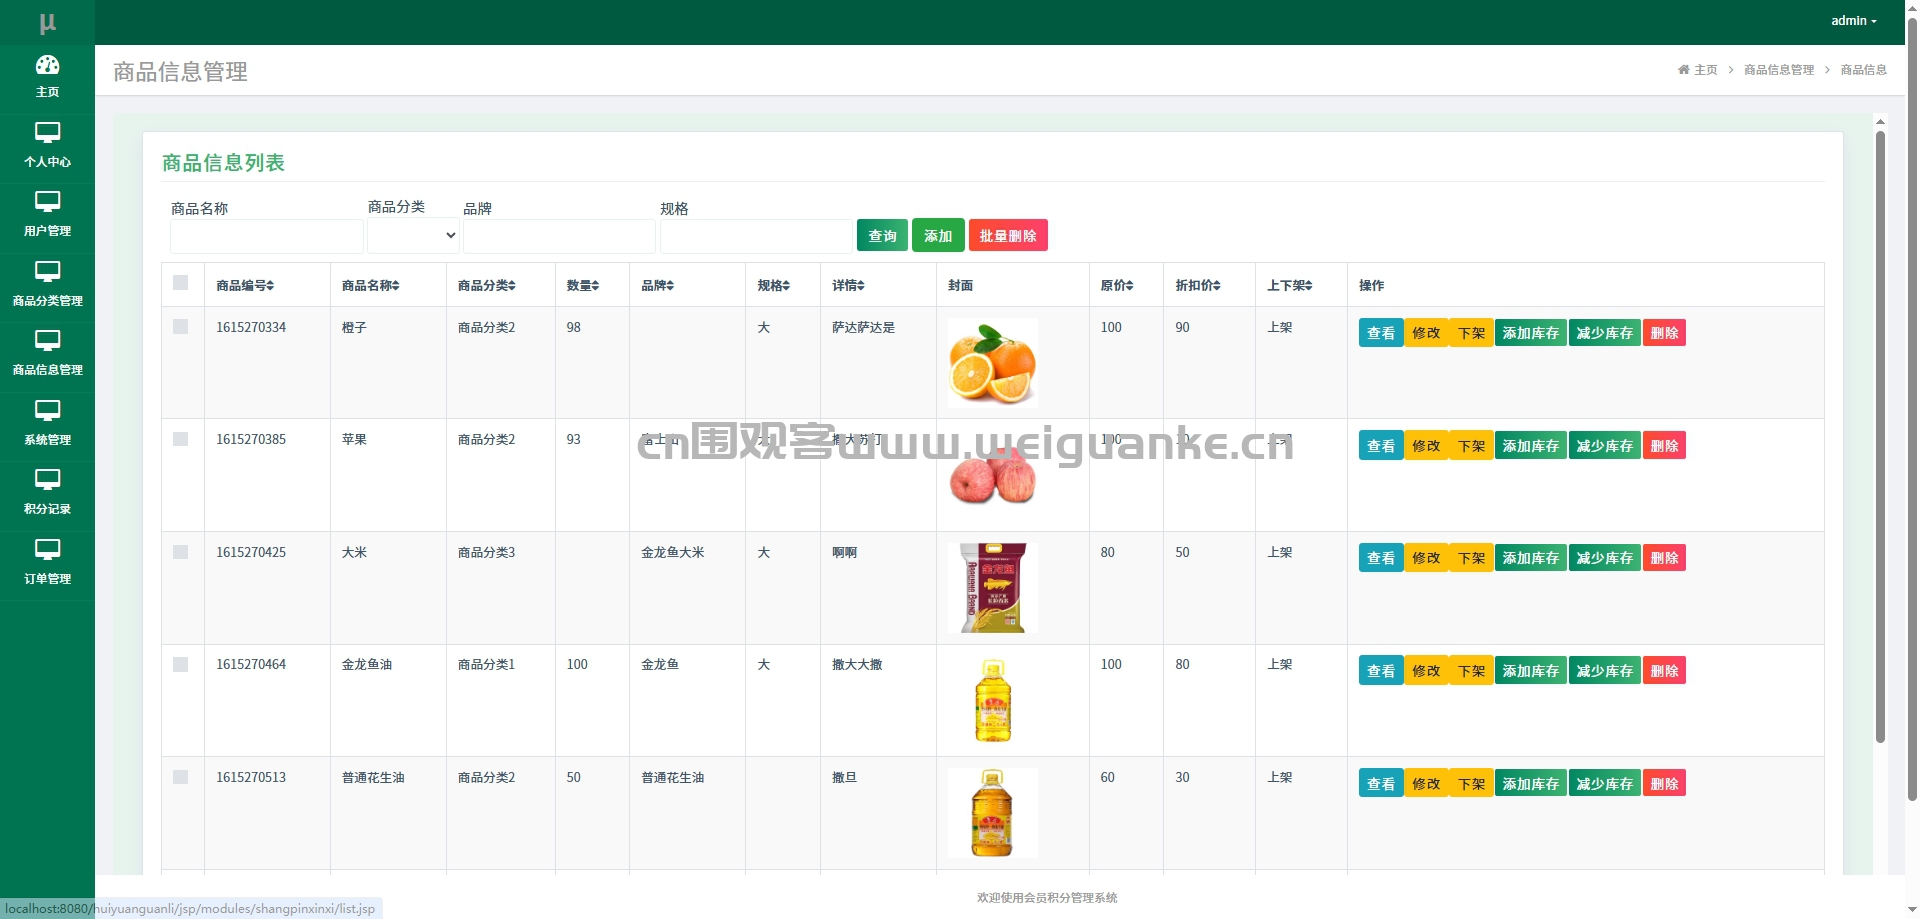Open 订单管理 monitor icon in sidebar
The image size is (1920, 919).
click(47, 550)
